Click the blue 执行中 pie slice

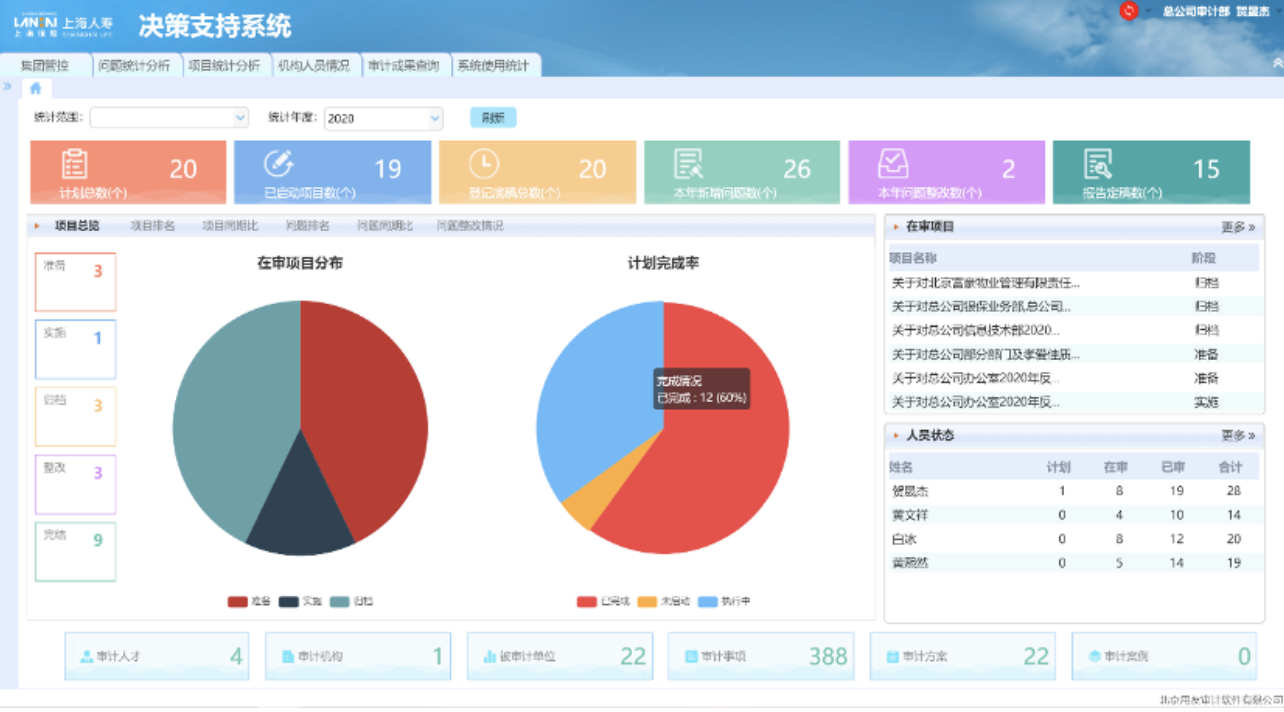(x=590, y=400)
